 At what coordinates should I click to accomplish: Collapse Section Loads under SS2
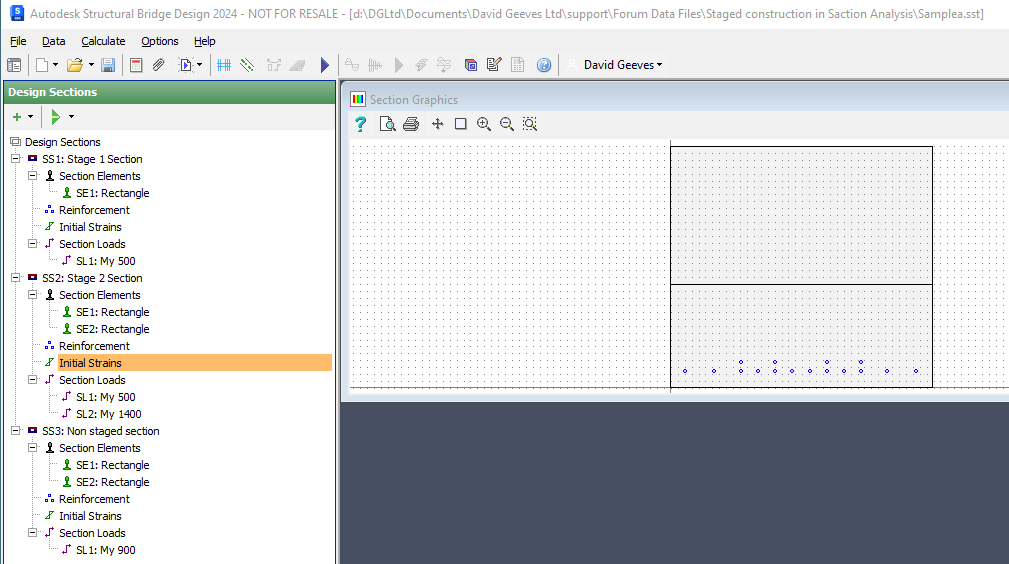tap(33, 379)
